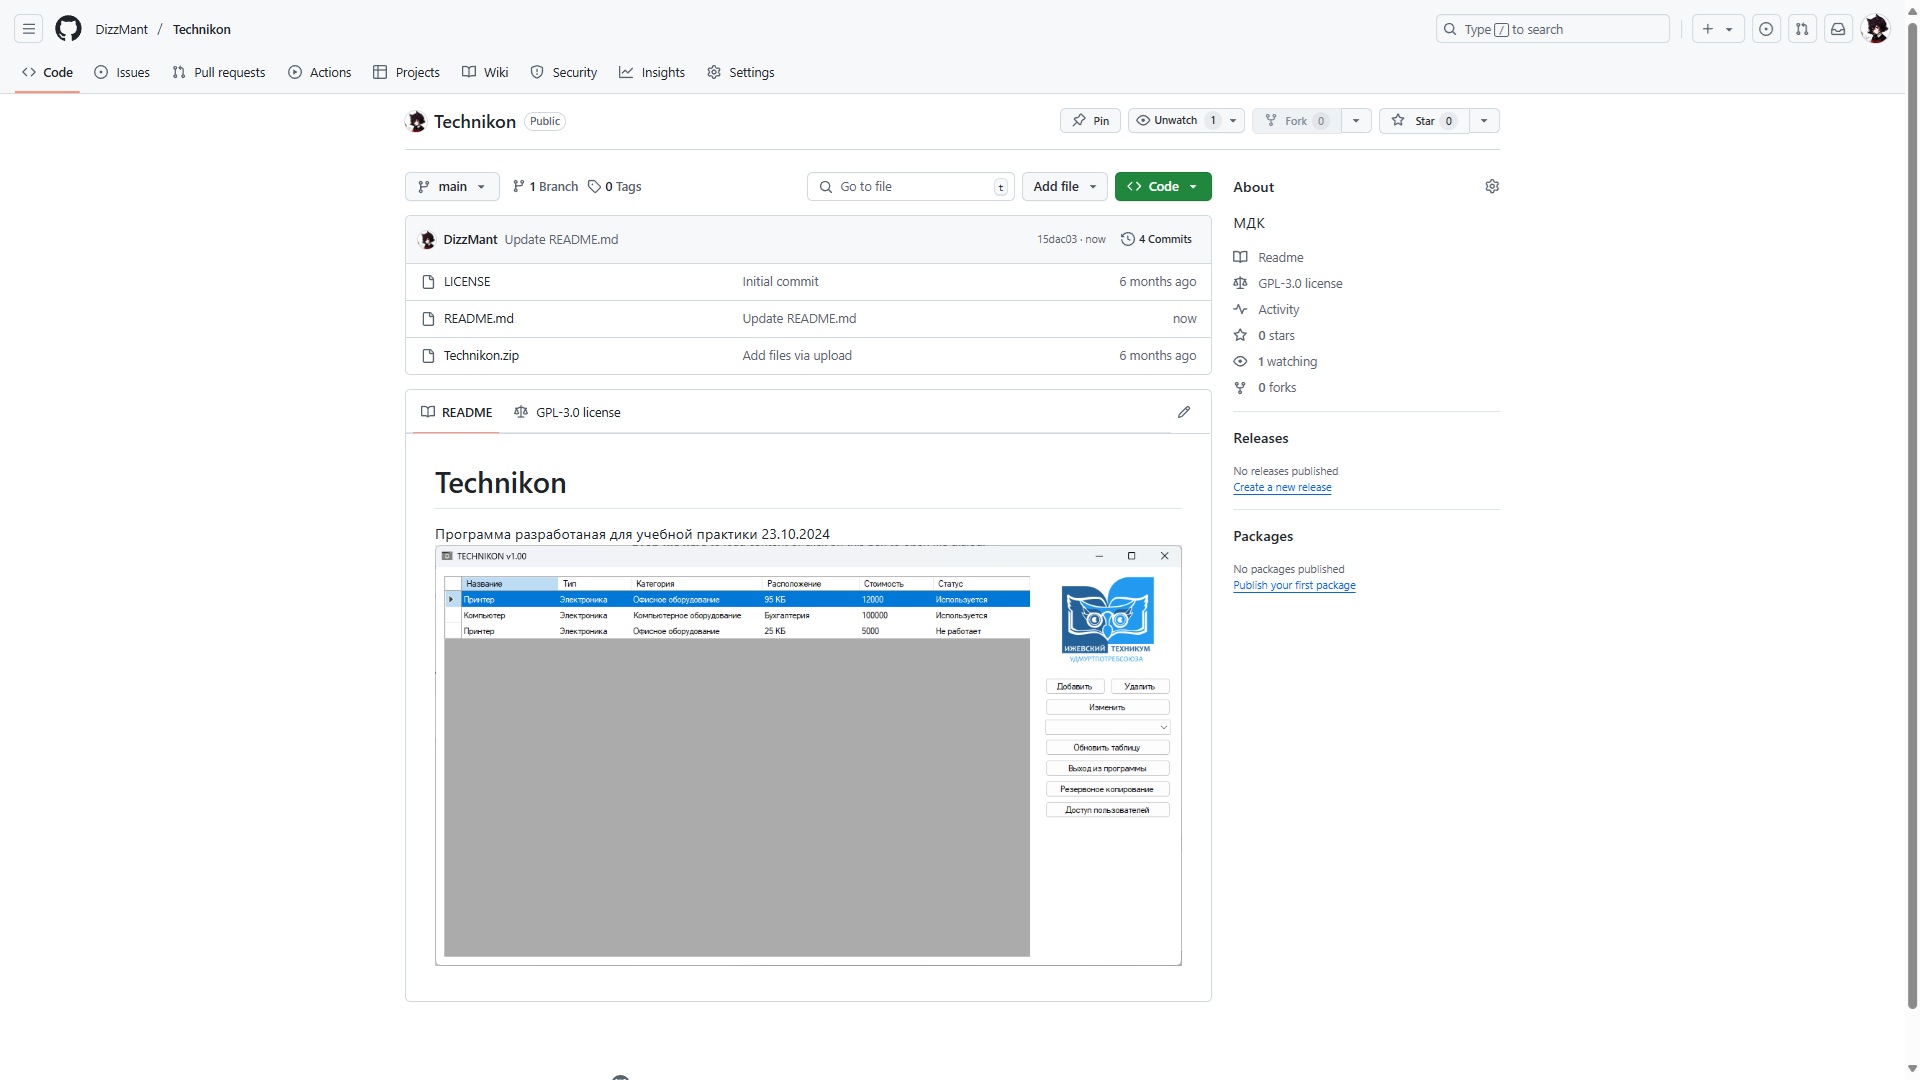
Task: Open the pull requests header icon
Action: [x=1802, y=29]
